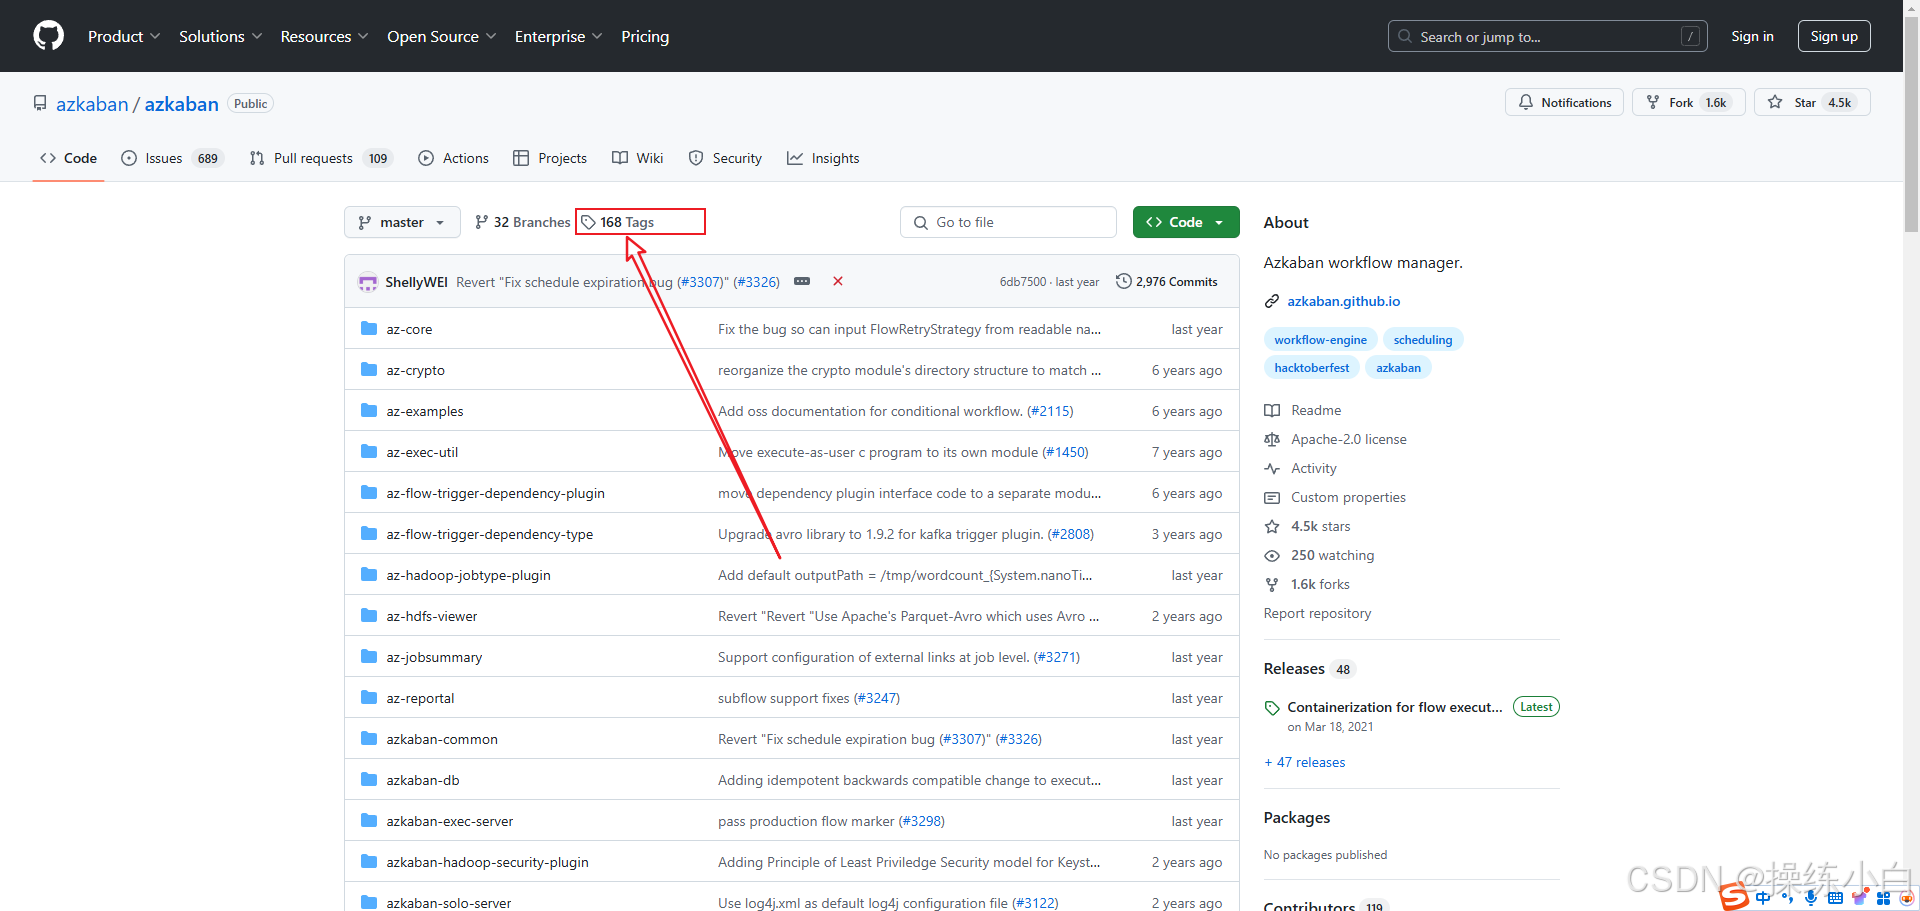Open pull request #3326 in commit header
1920x911 pixels.
click(x=757, y=282)
